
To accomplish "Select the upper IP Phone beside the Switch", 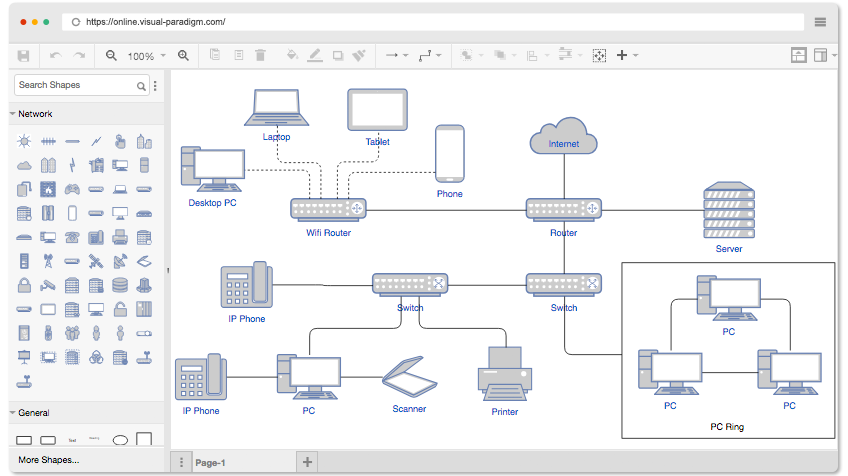I will [247, 285].
